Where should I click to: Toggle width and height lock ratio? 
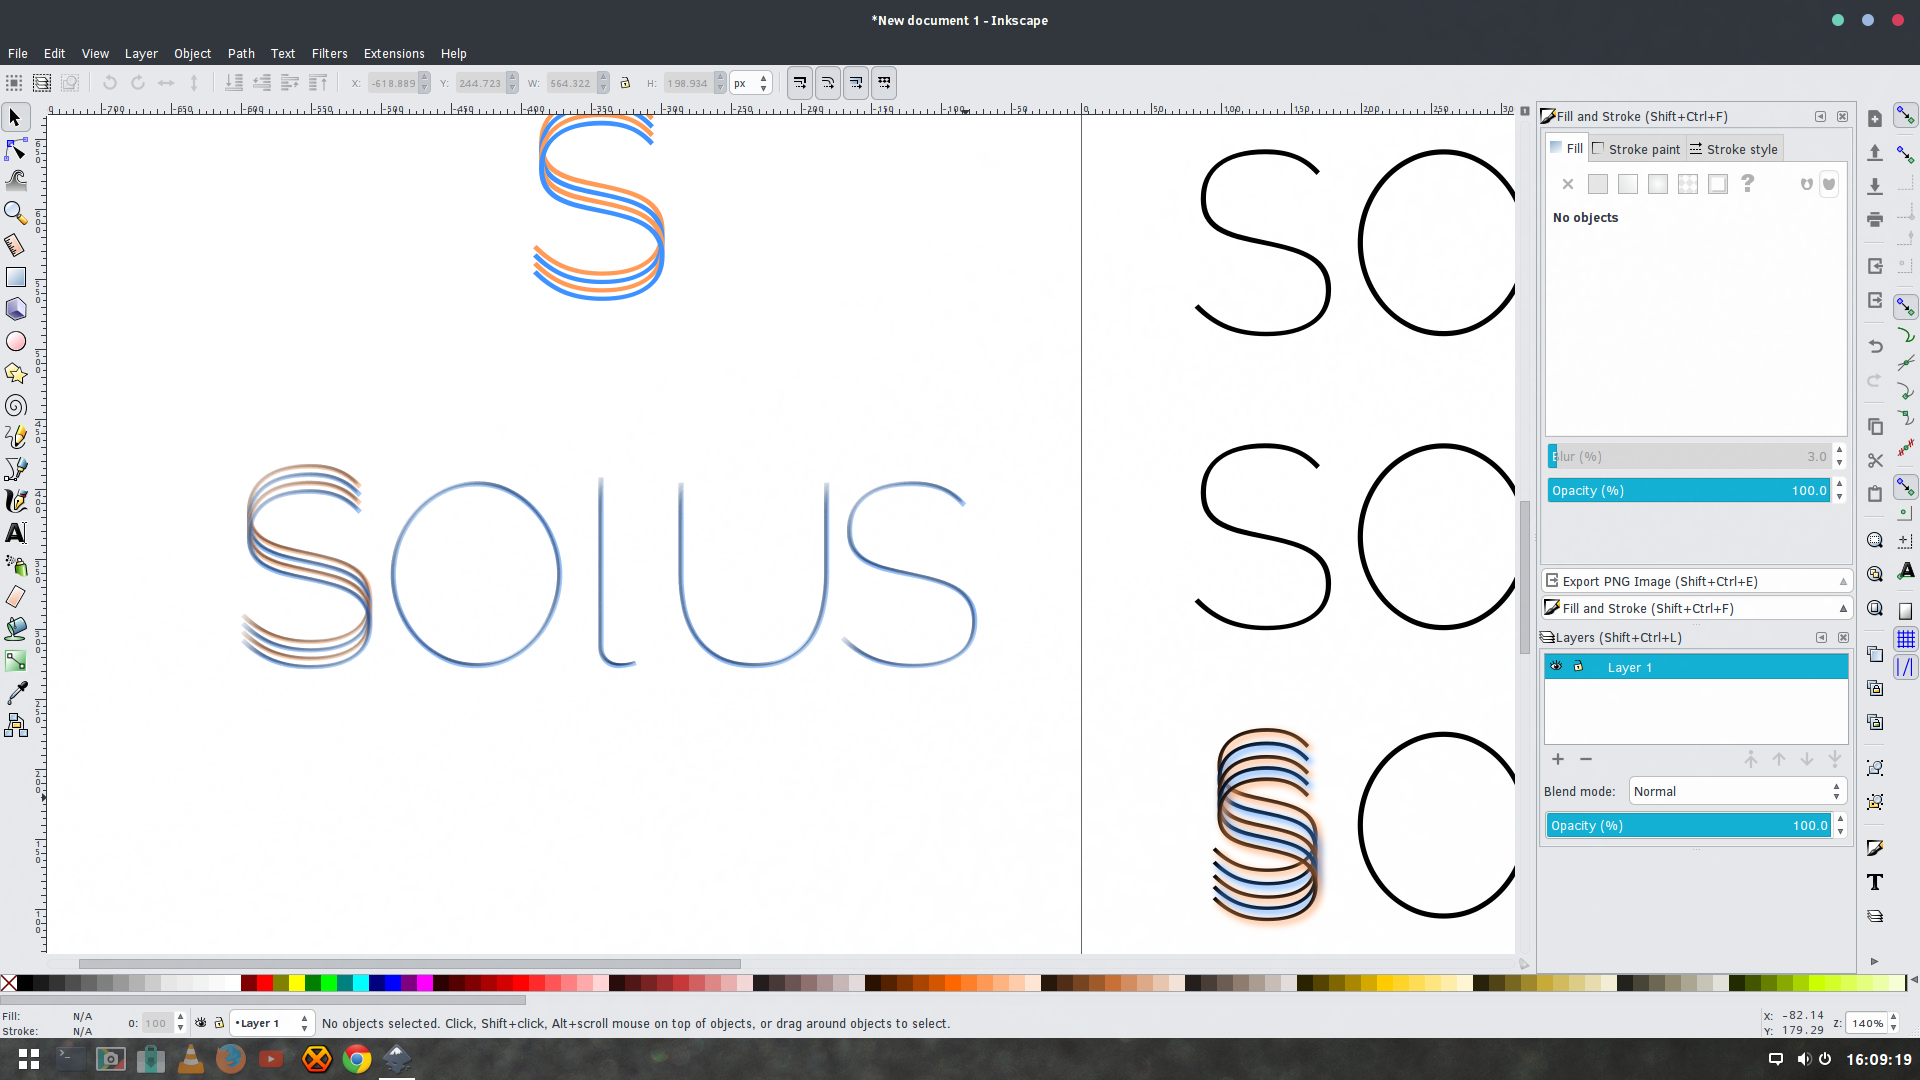(625, 83)
